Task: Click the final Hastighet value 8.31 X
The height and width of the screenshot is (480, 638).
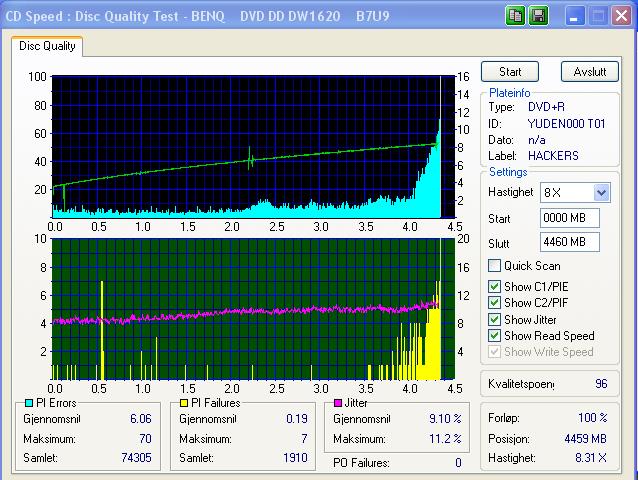Action: tap(591, 458)
